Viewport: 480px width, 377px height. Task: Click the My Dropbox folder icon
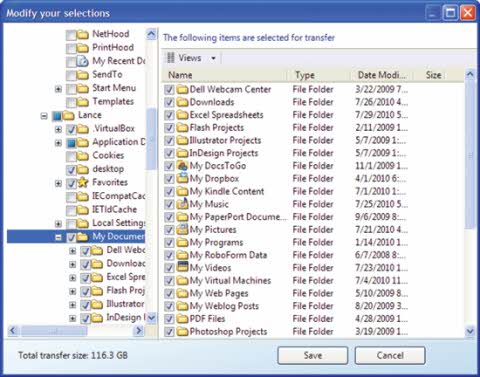pos(182,178)
